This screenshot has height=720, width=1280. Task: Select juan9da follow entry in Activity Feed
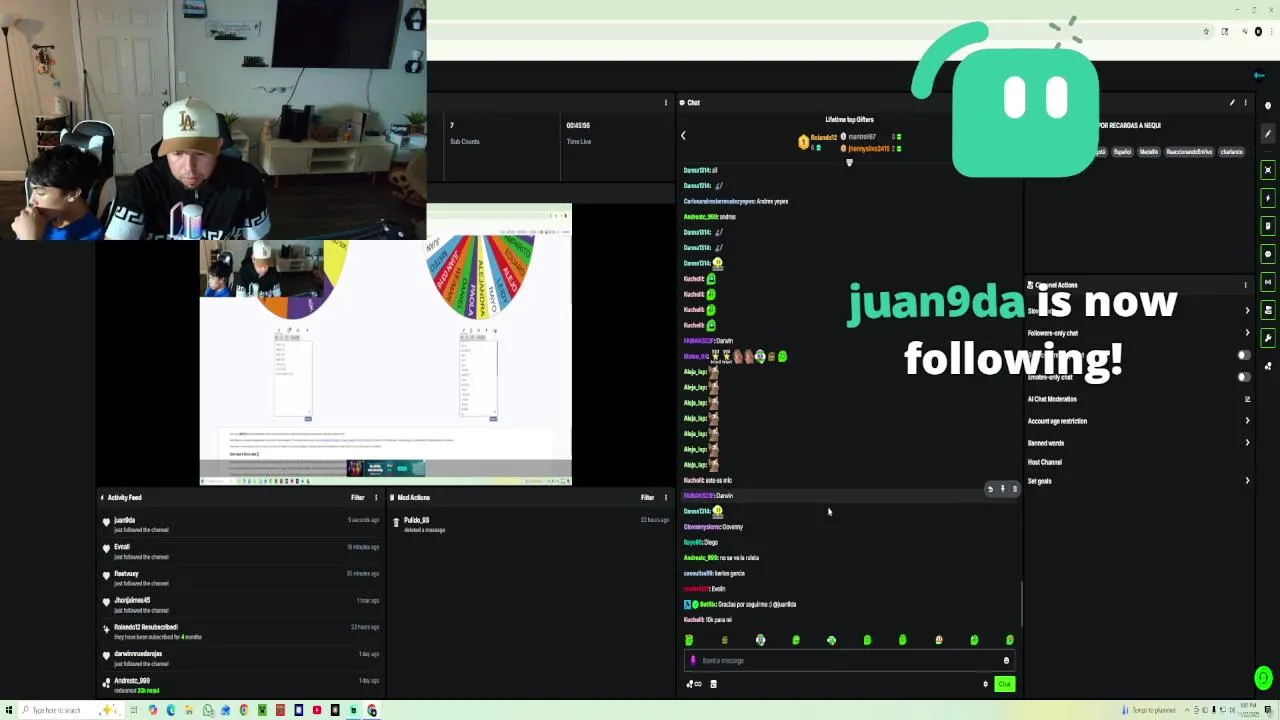pos(241,524)
